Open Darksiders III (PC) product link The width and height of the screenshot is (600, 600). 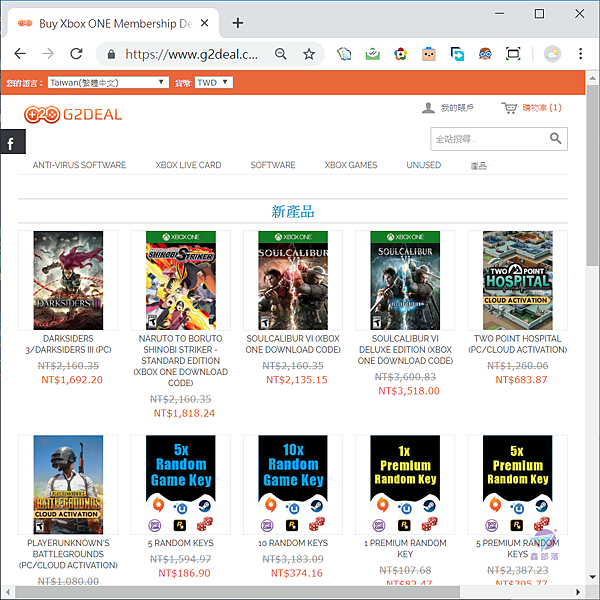coord(68,344)
